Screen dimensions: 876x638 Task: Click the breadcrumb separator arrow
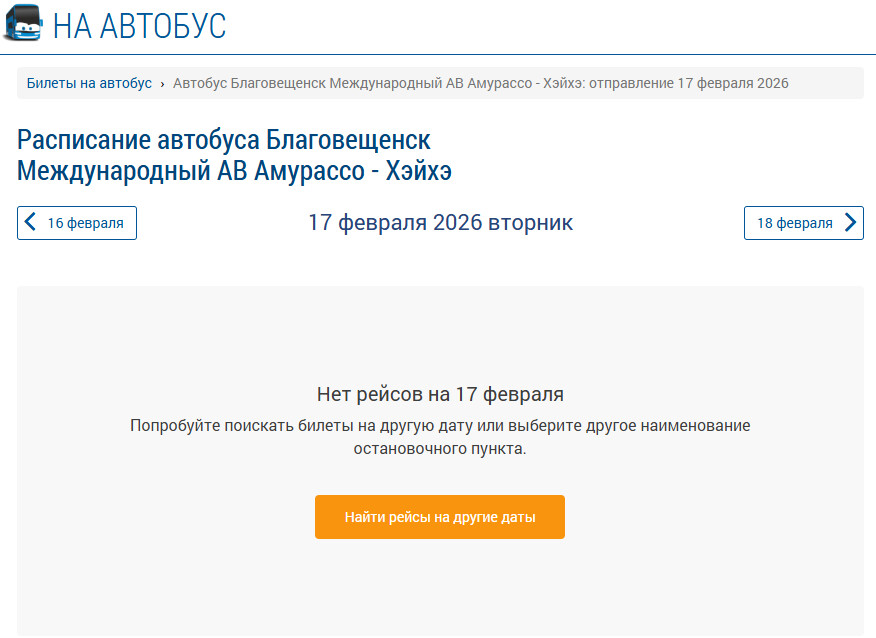click(163, 84)
